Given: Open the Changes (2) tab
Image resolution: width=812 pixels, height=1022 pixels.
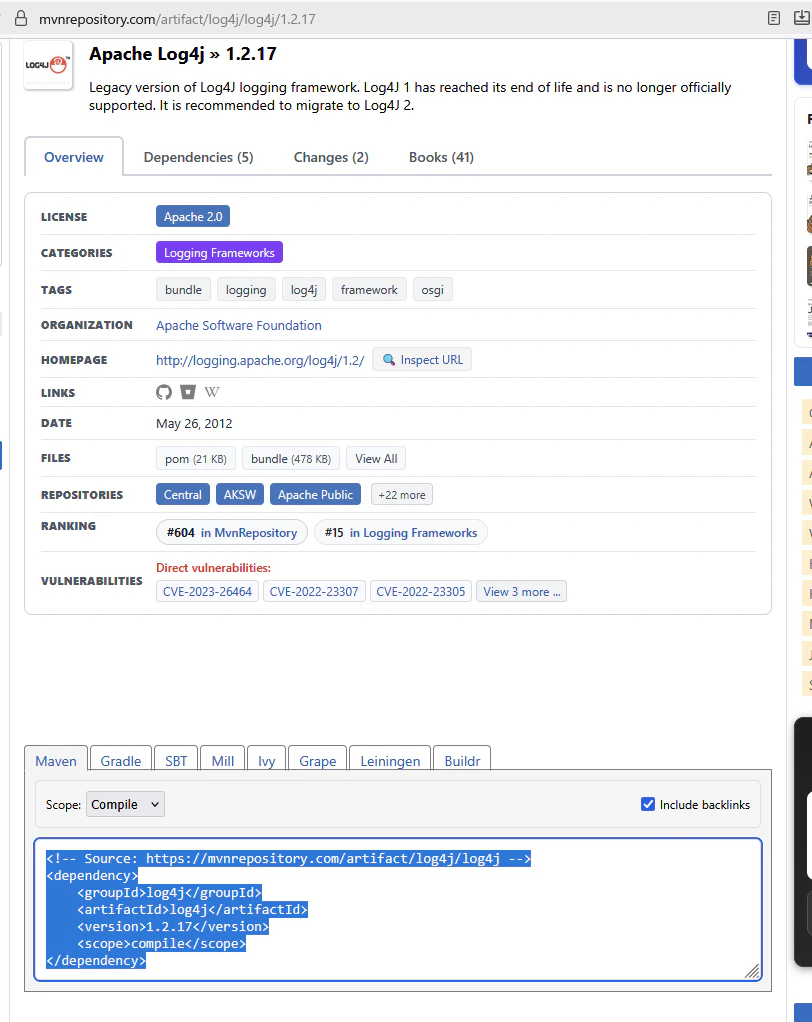Looking at the screenshot, I should (331, 157).
